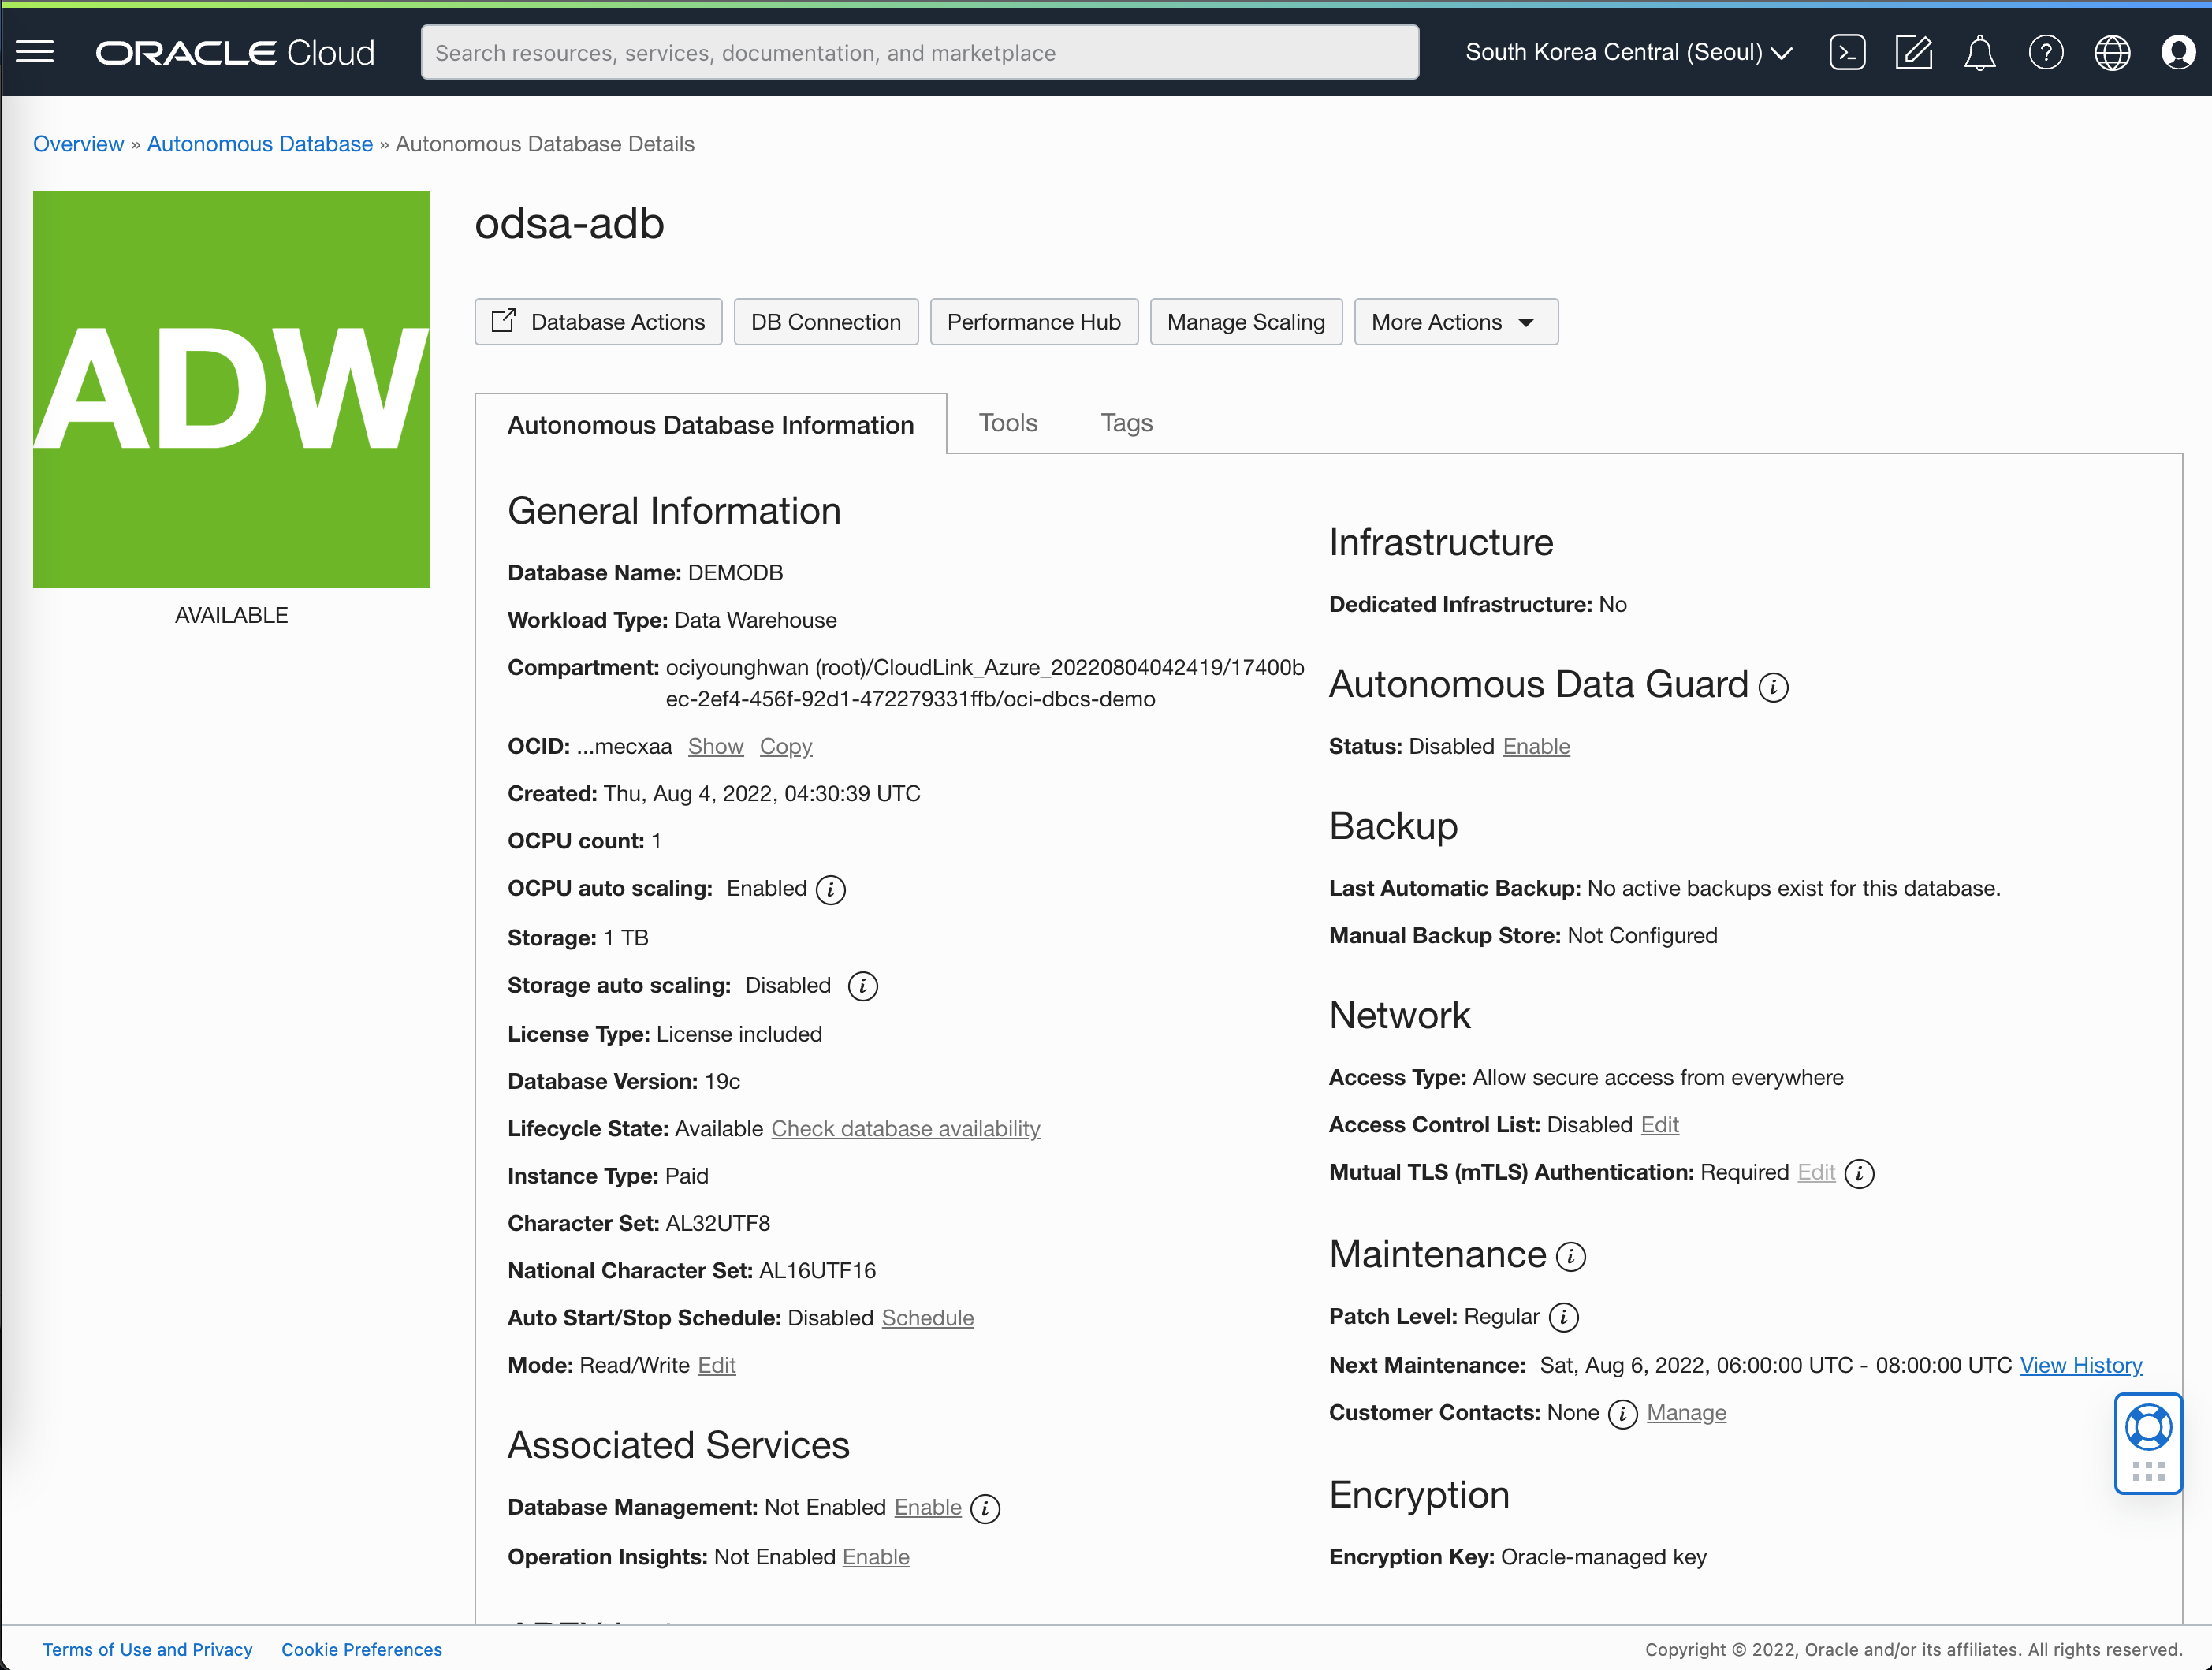Open the help question mark icon
The width and height of the screenshot is (2212, 1670).
[2046, 53]
